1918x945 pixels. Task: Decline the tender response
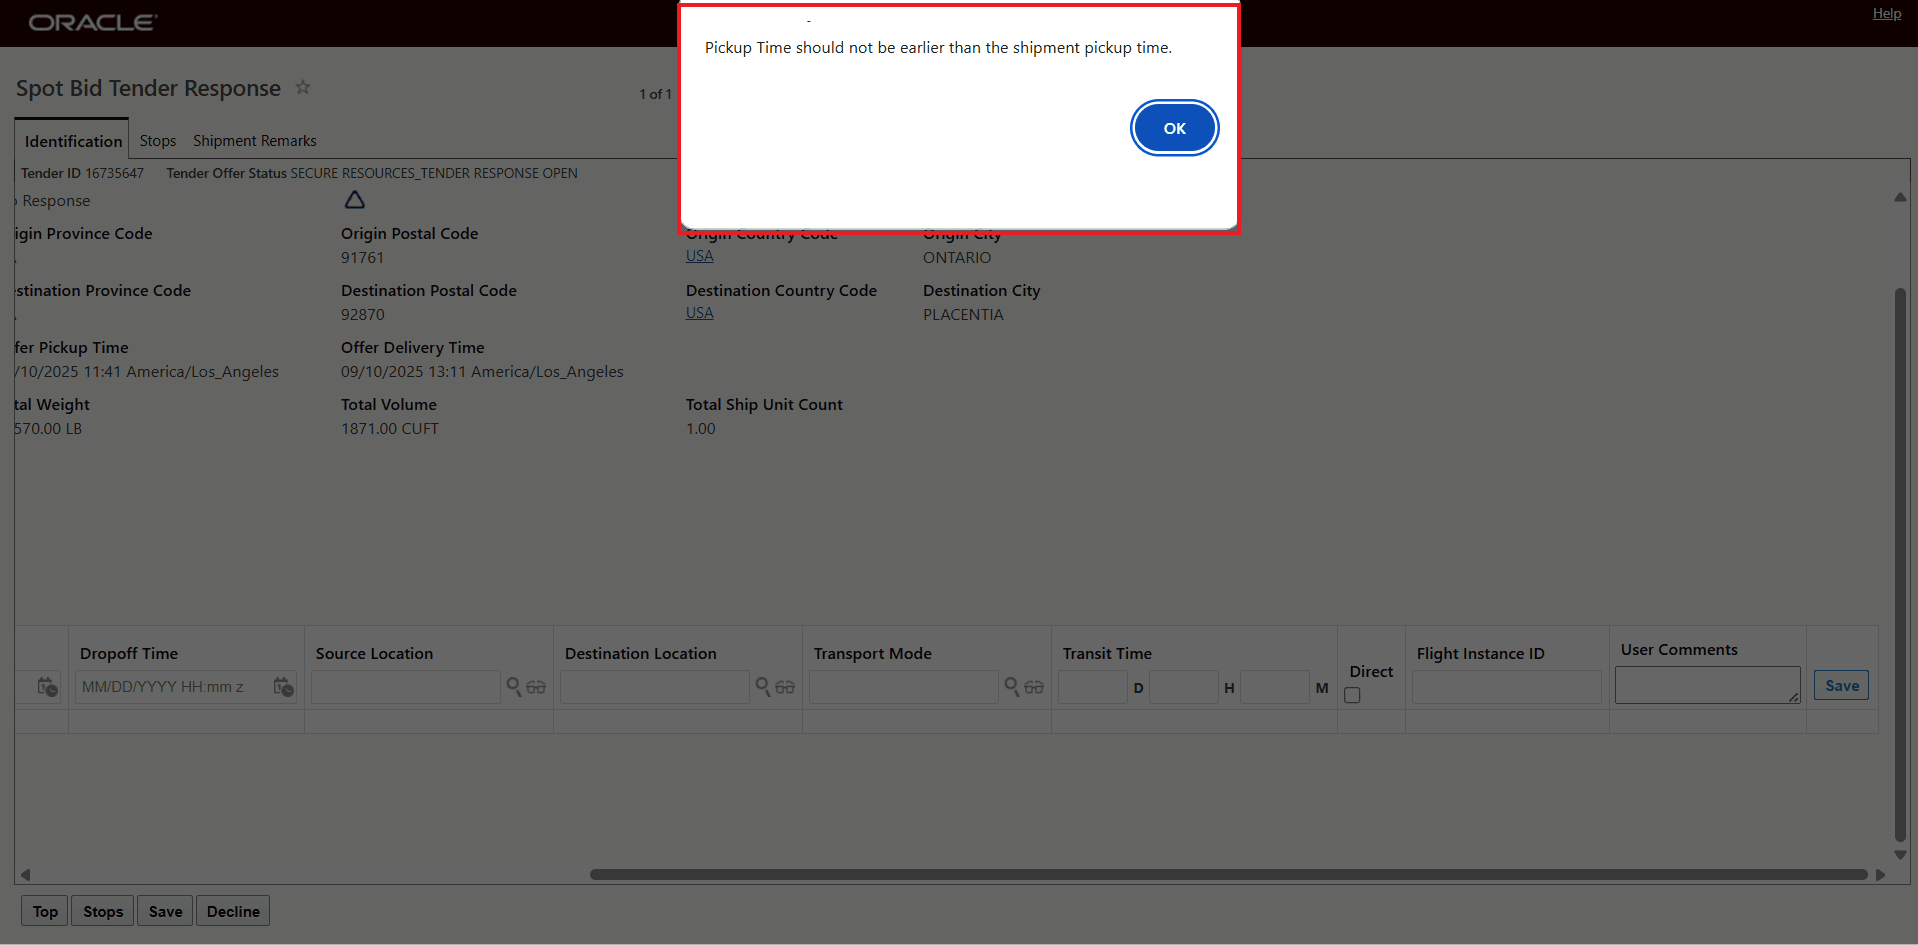(232, 911)
